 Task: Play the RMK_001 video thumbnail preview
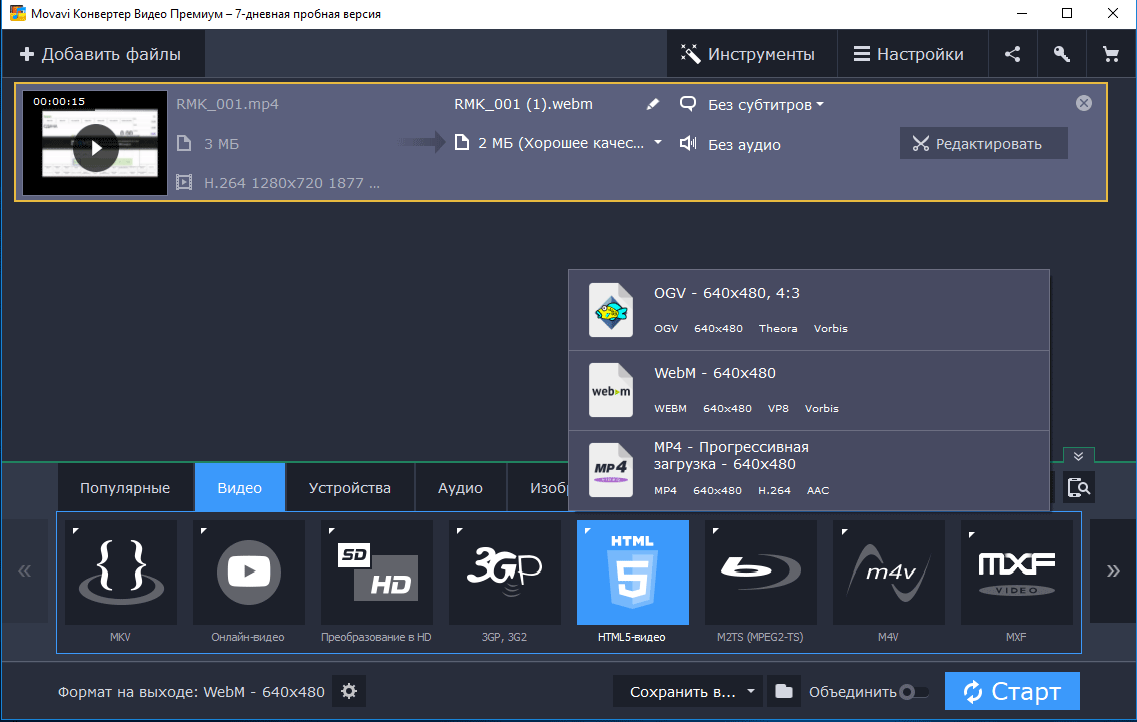pos(96,148)
